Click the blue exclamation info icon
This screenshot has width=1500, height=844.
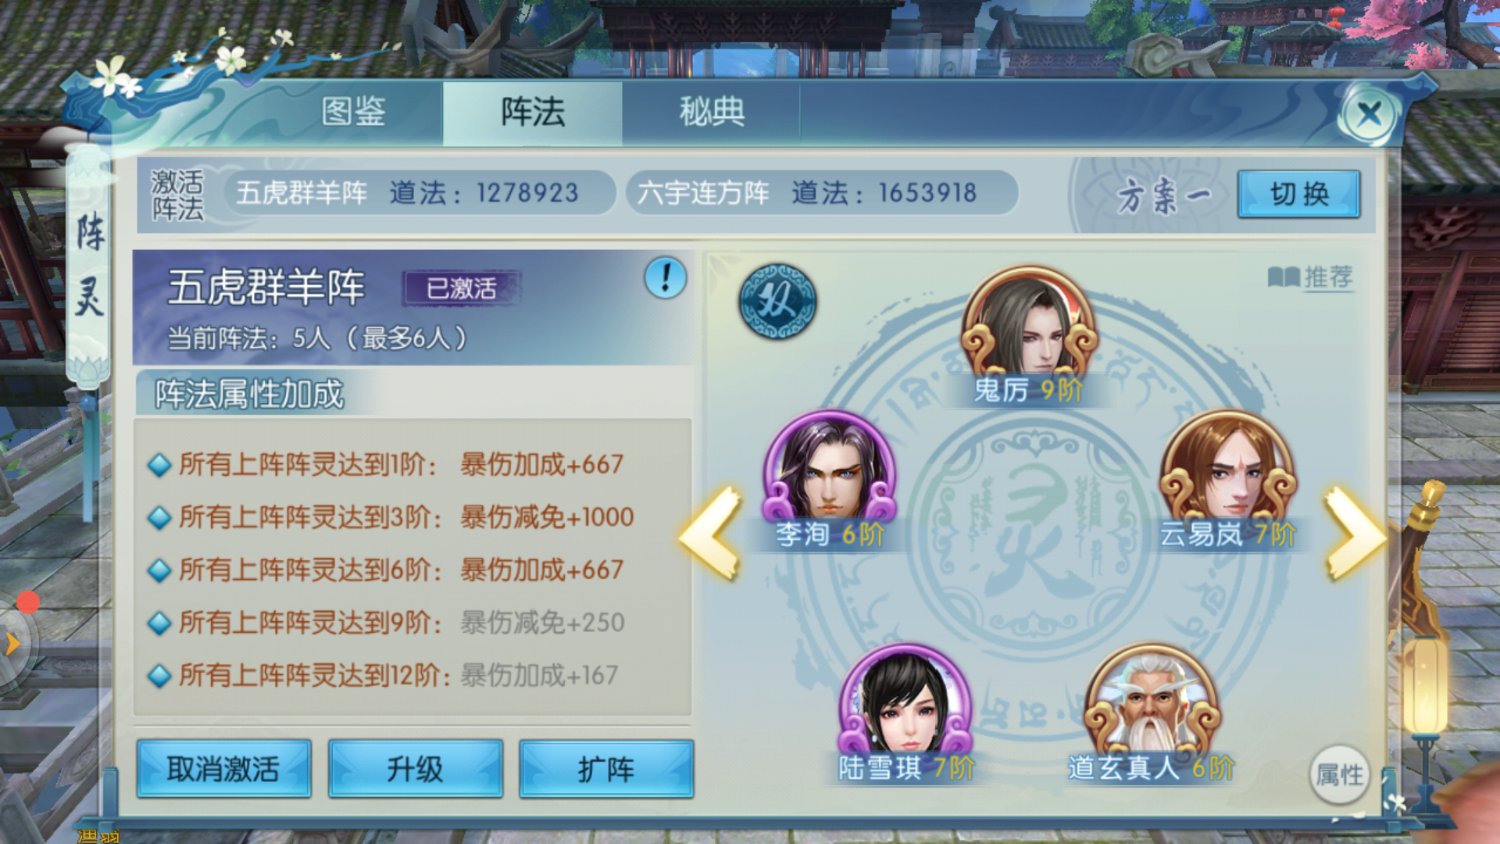click(x=665, y=277)
